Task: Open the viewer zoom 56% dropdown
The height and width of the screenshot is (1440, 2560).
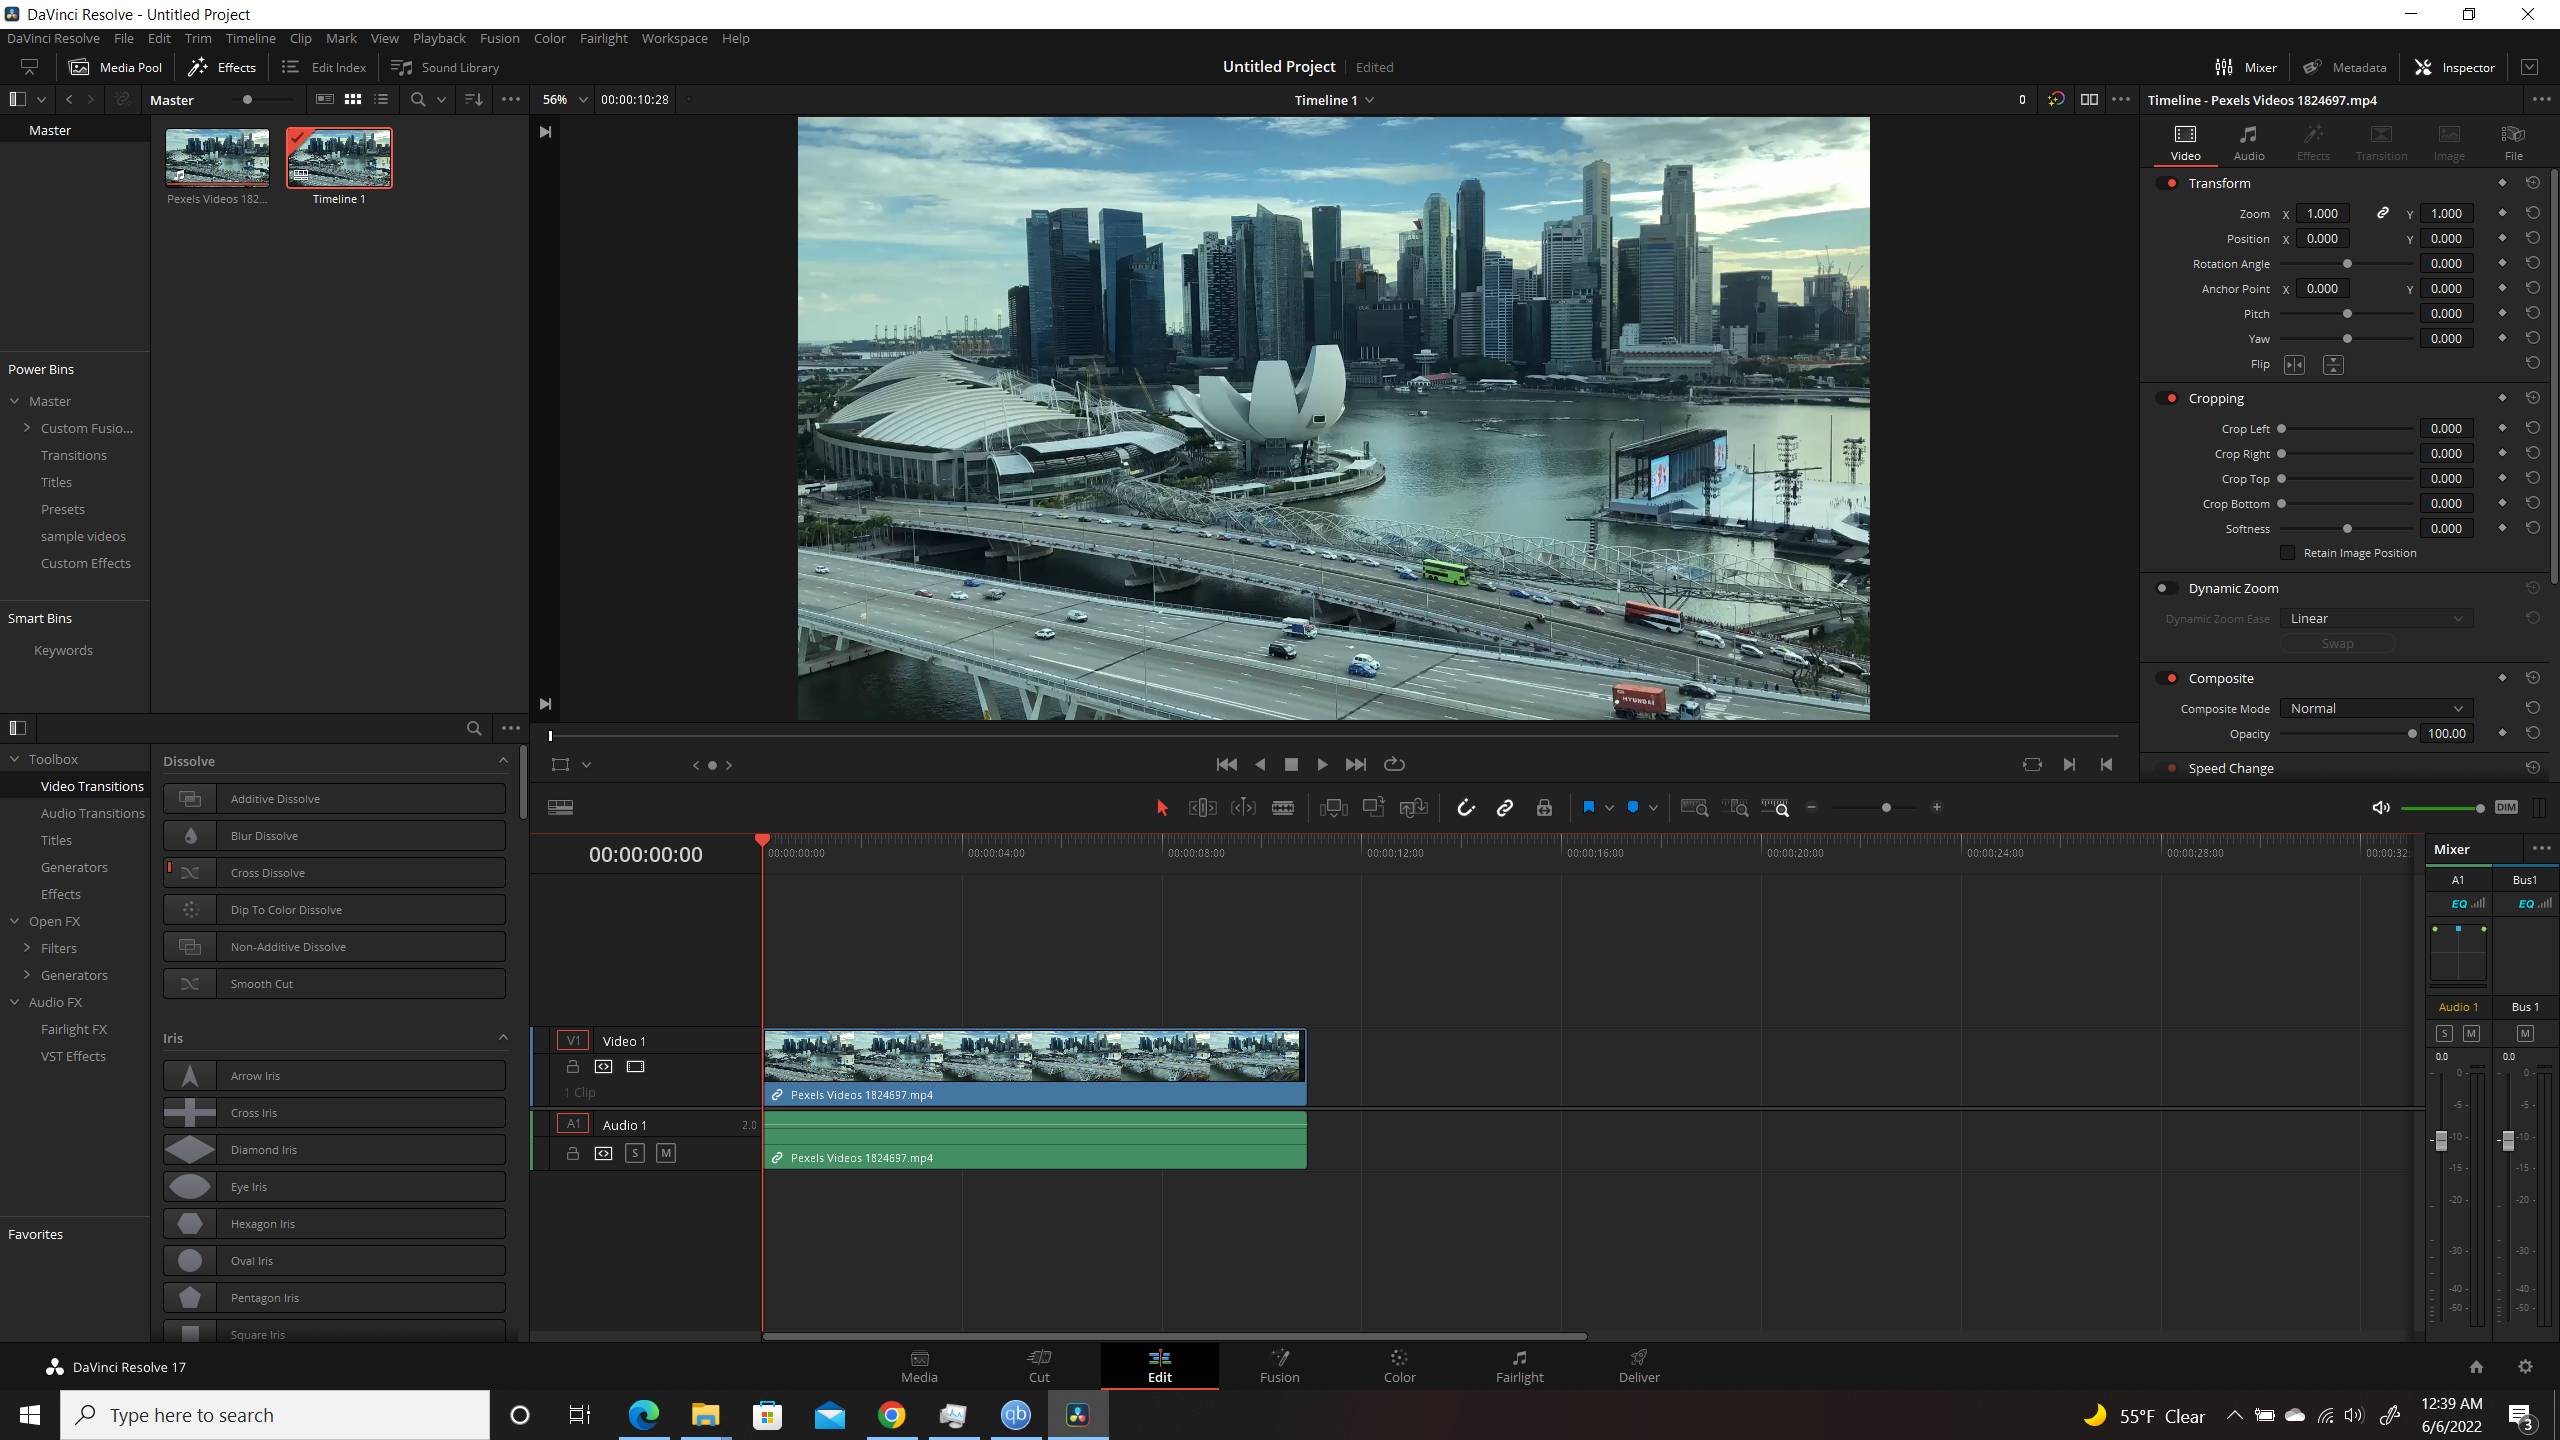Action: point(564,100)
